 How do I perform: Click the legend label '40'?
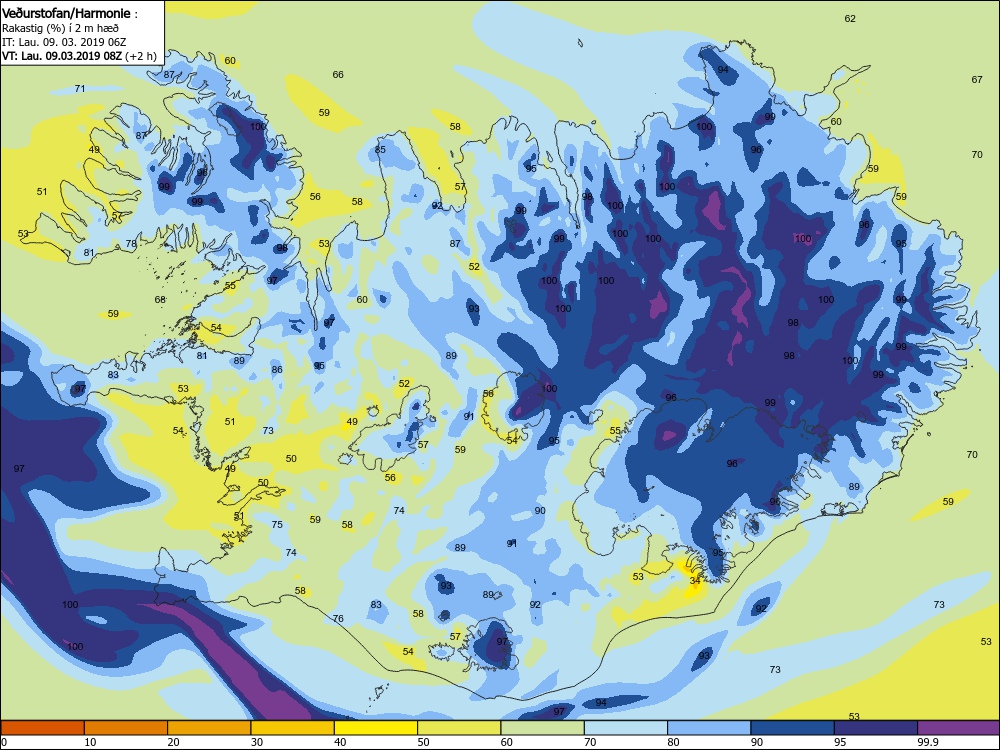[340, 742]
